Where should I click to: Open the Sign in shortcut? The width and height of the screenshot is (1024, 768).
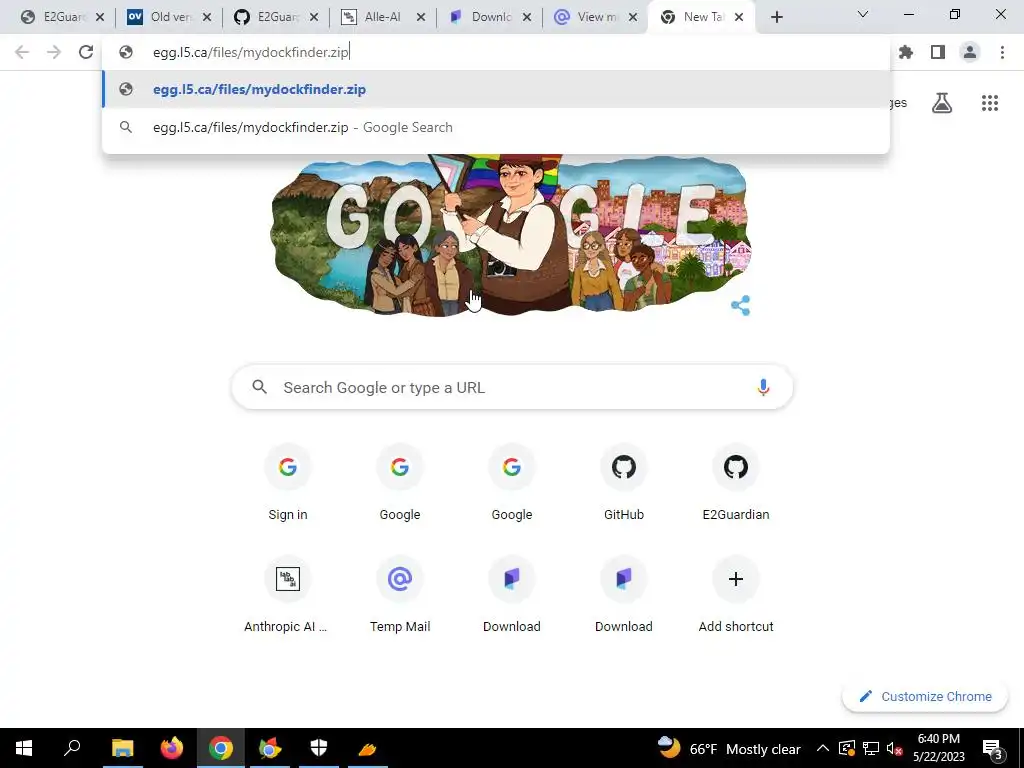point(288,483)
